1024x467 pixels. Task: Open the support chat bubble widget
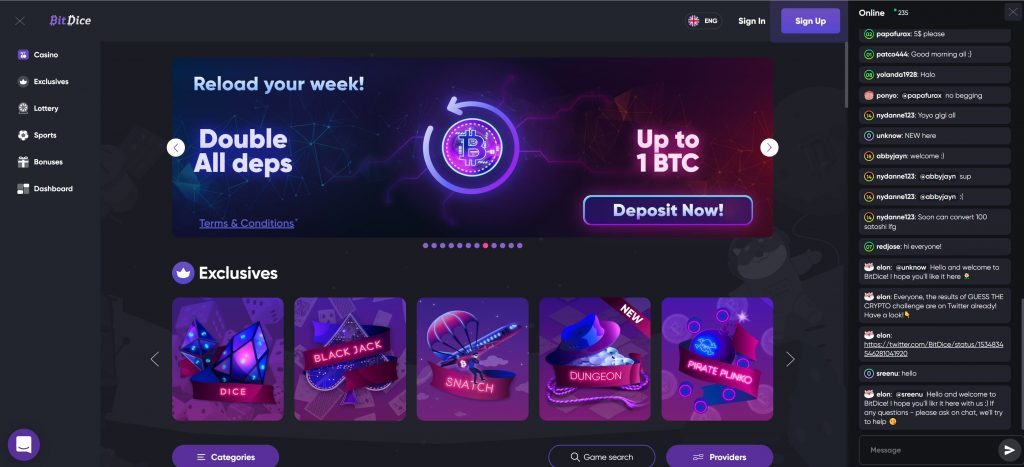pyautogui.click(x=24, y=445)
